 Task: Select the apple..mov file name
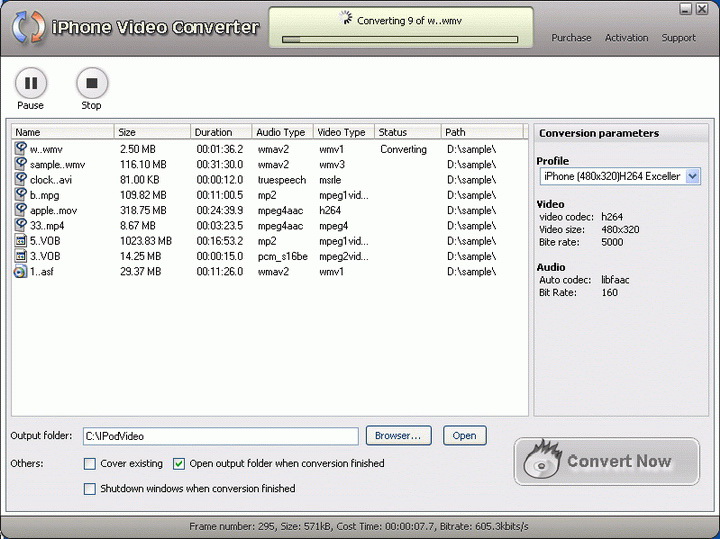[x=53, y=211]
